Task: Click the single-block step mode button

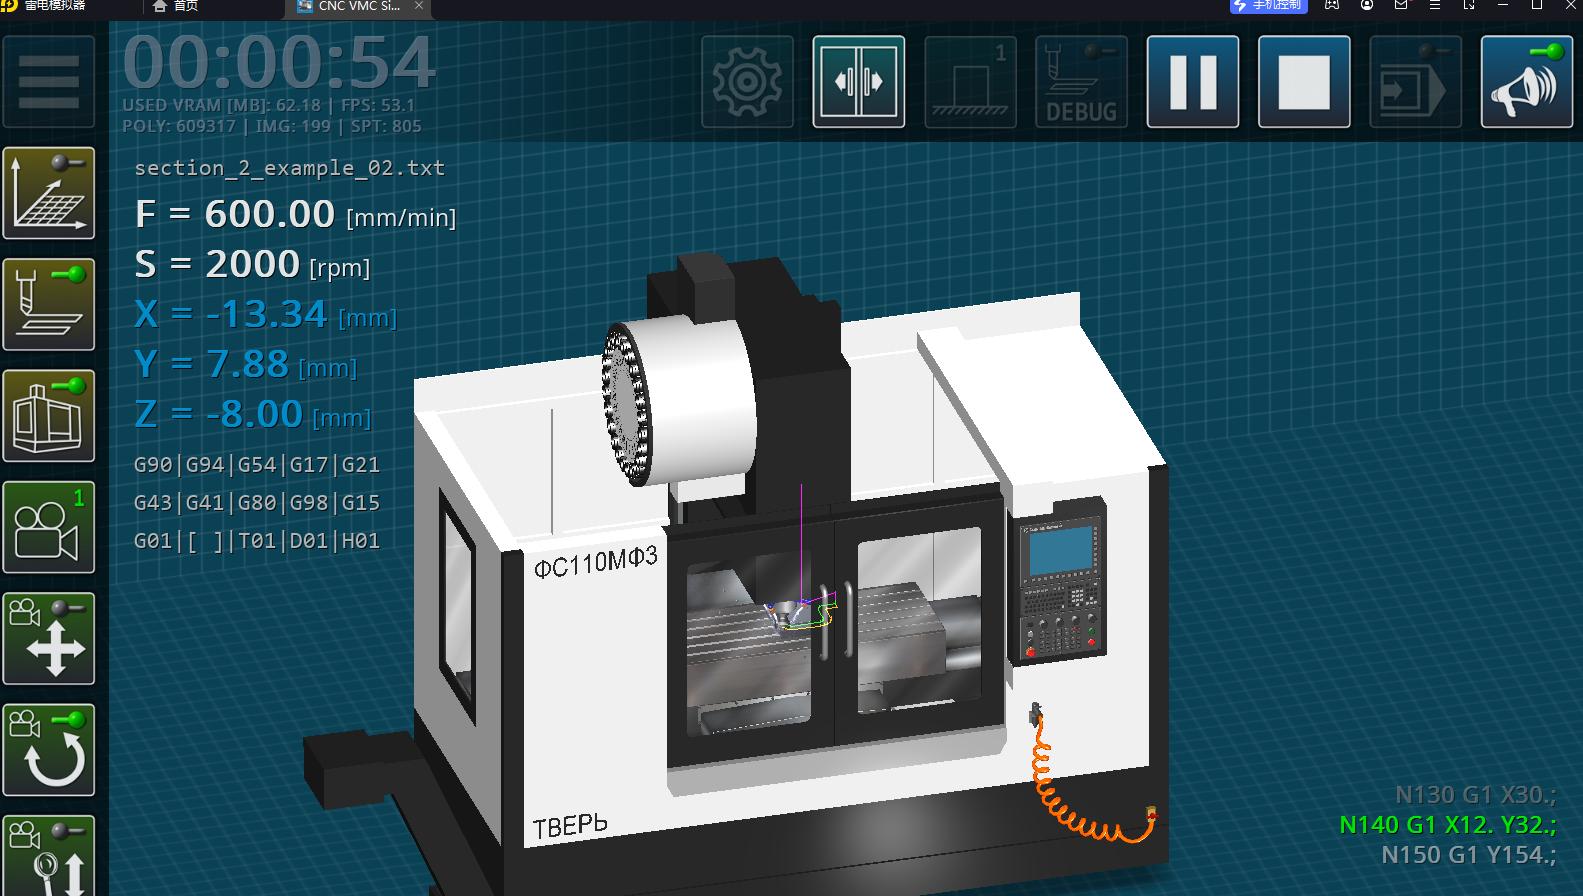Action: 971,82
